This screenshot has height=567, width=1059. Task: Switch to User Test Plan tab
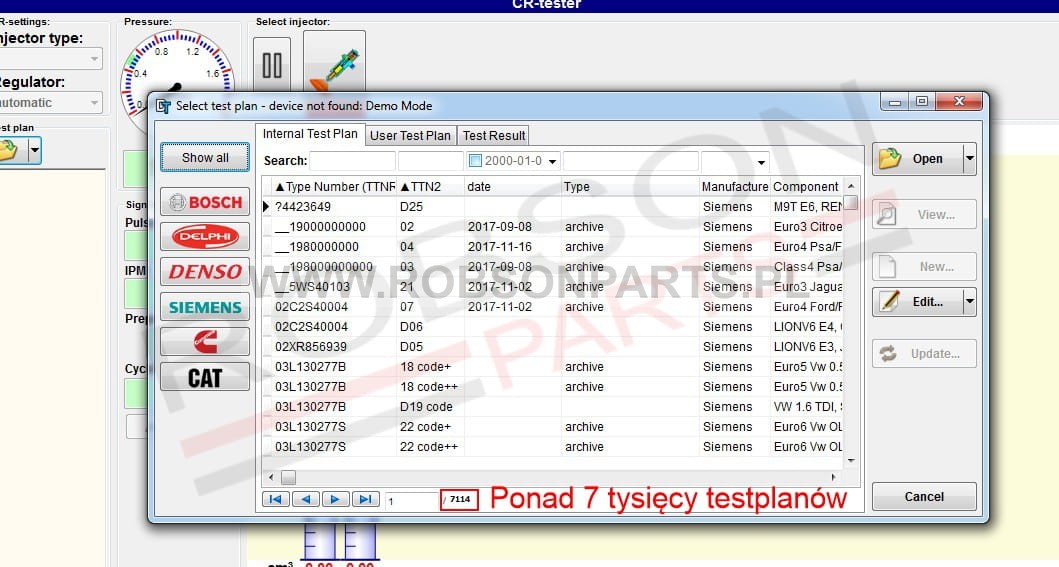pyautogui.click(x=410, y=135)
